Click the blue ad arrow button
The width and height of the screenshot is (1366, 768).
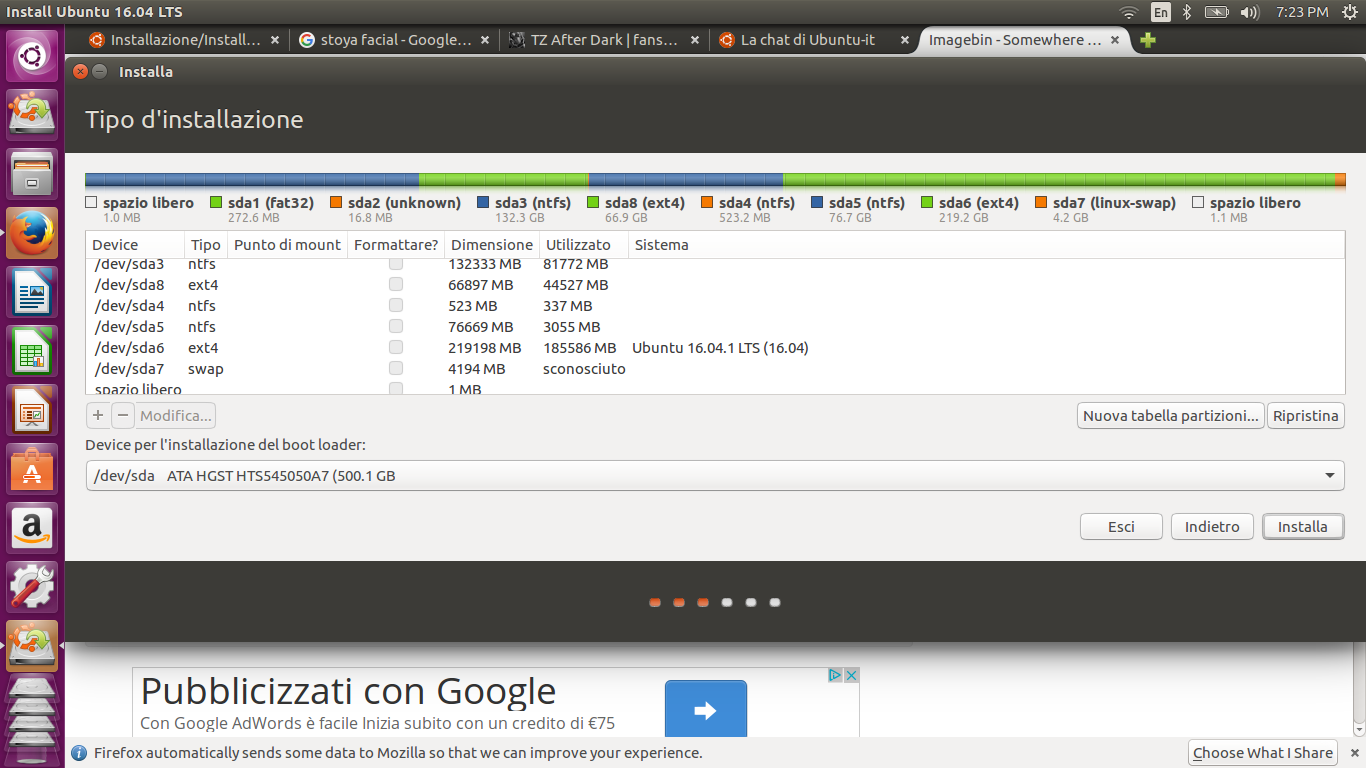click(706, 710)
